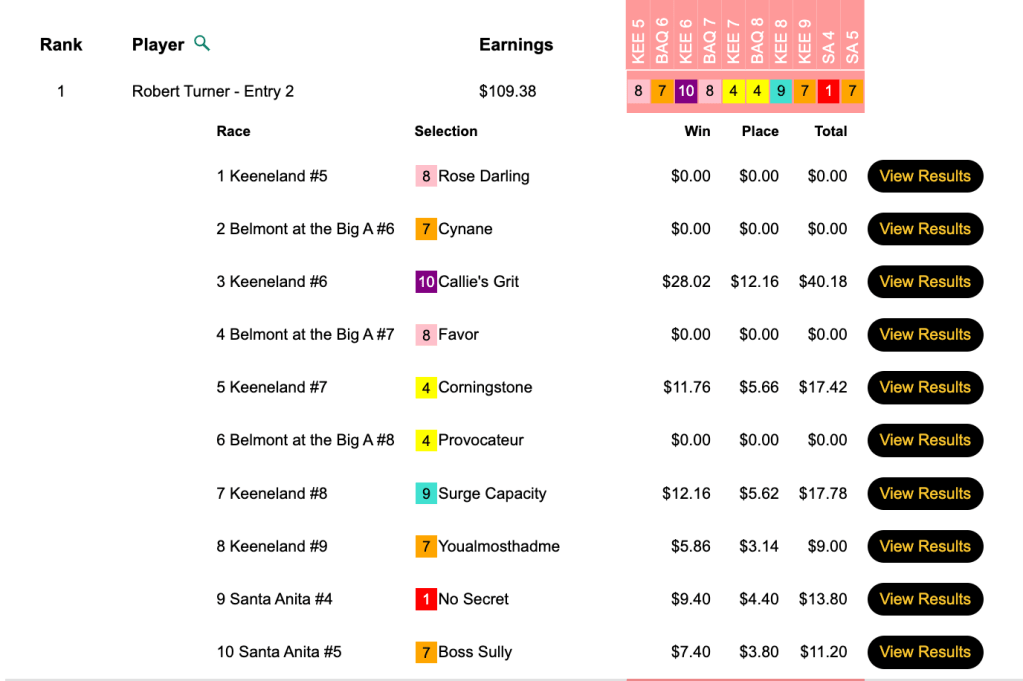Click the orange 7 badge beside Cynane
Image resolution: width=1023 pixels, height=681 pixels.
click(x=426, y=229)
